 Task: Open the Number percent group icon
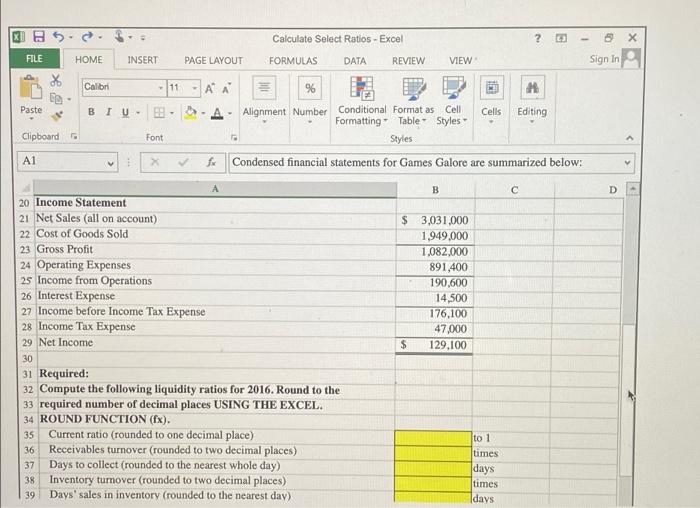coord(310,88)
